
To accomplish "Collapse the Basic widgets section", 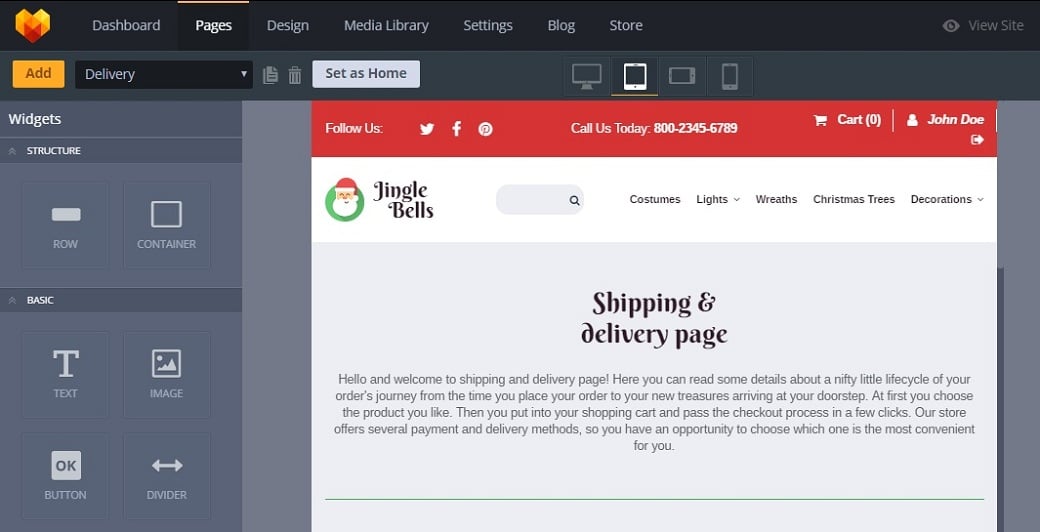I will pos(13,300).
